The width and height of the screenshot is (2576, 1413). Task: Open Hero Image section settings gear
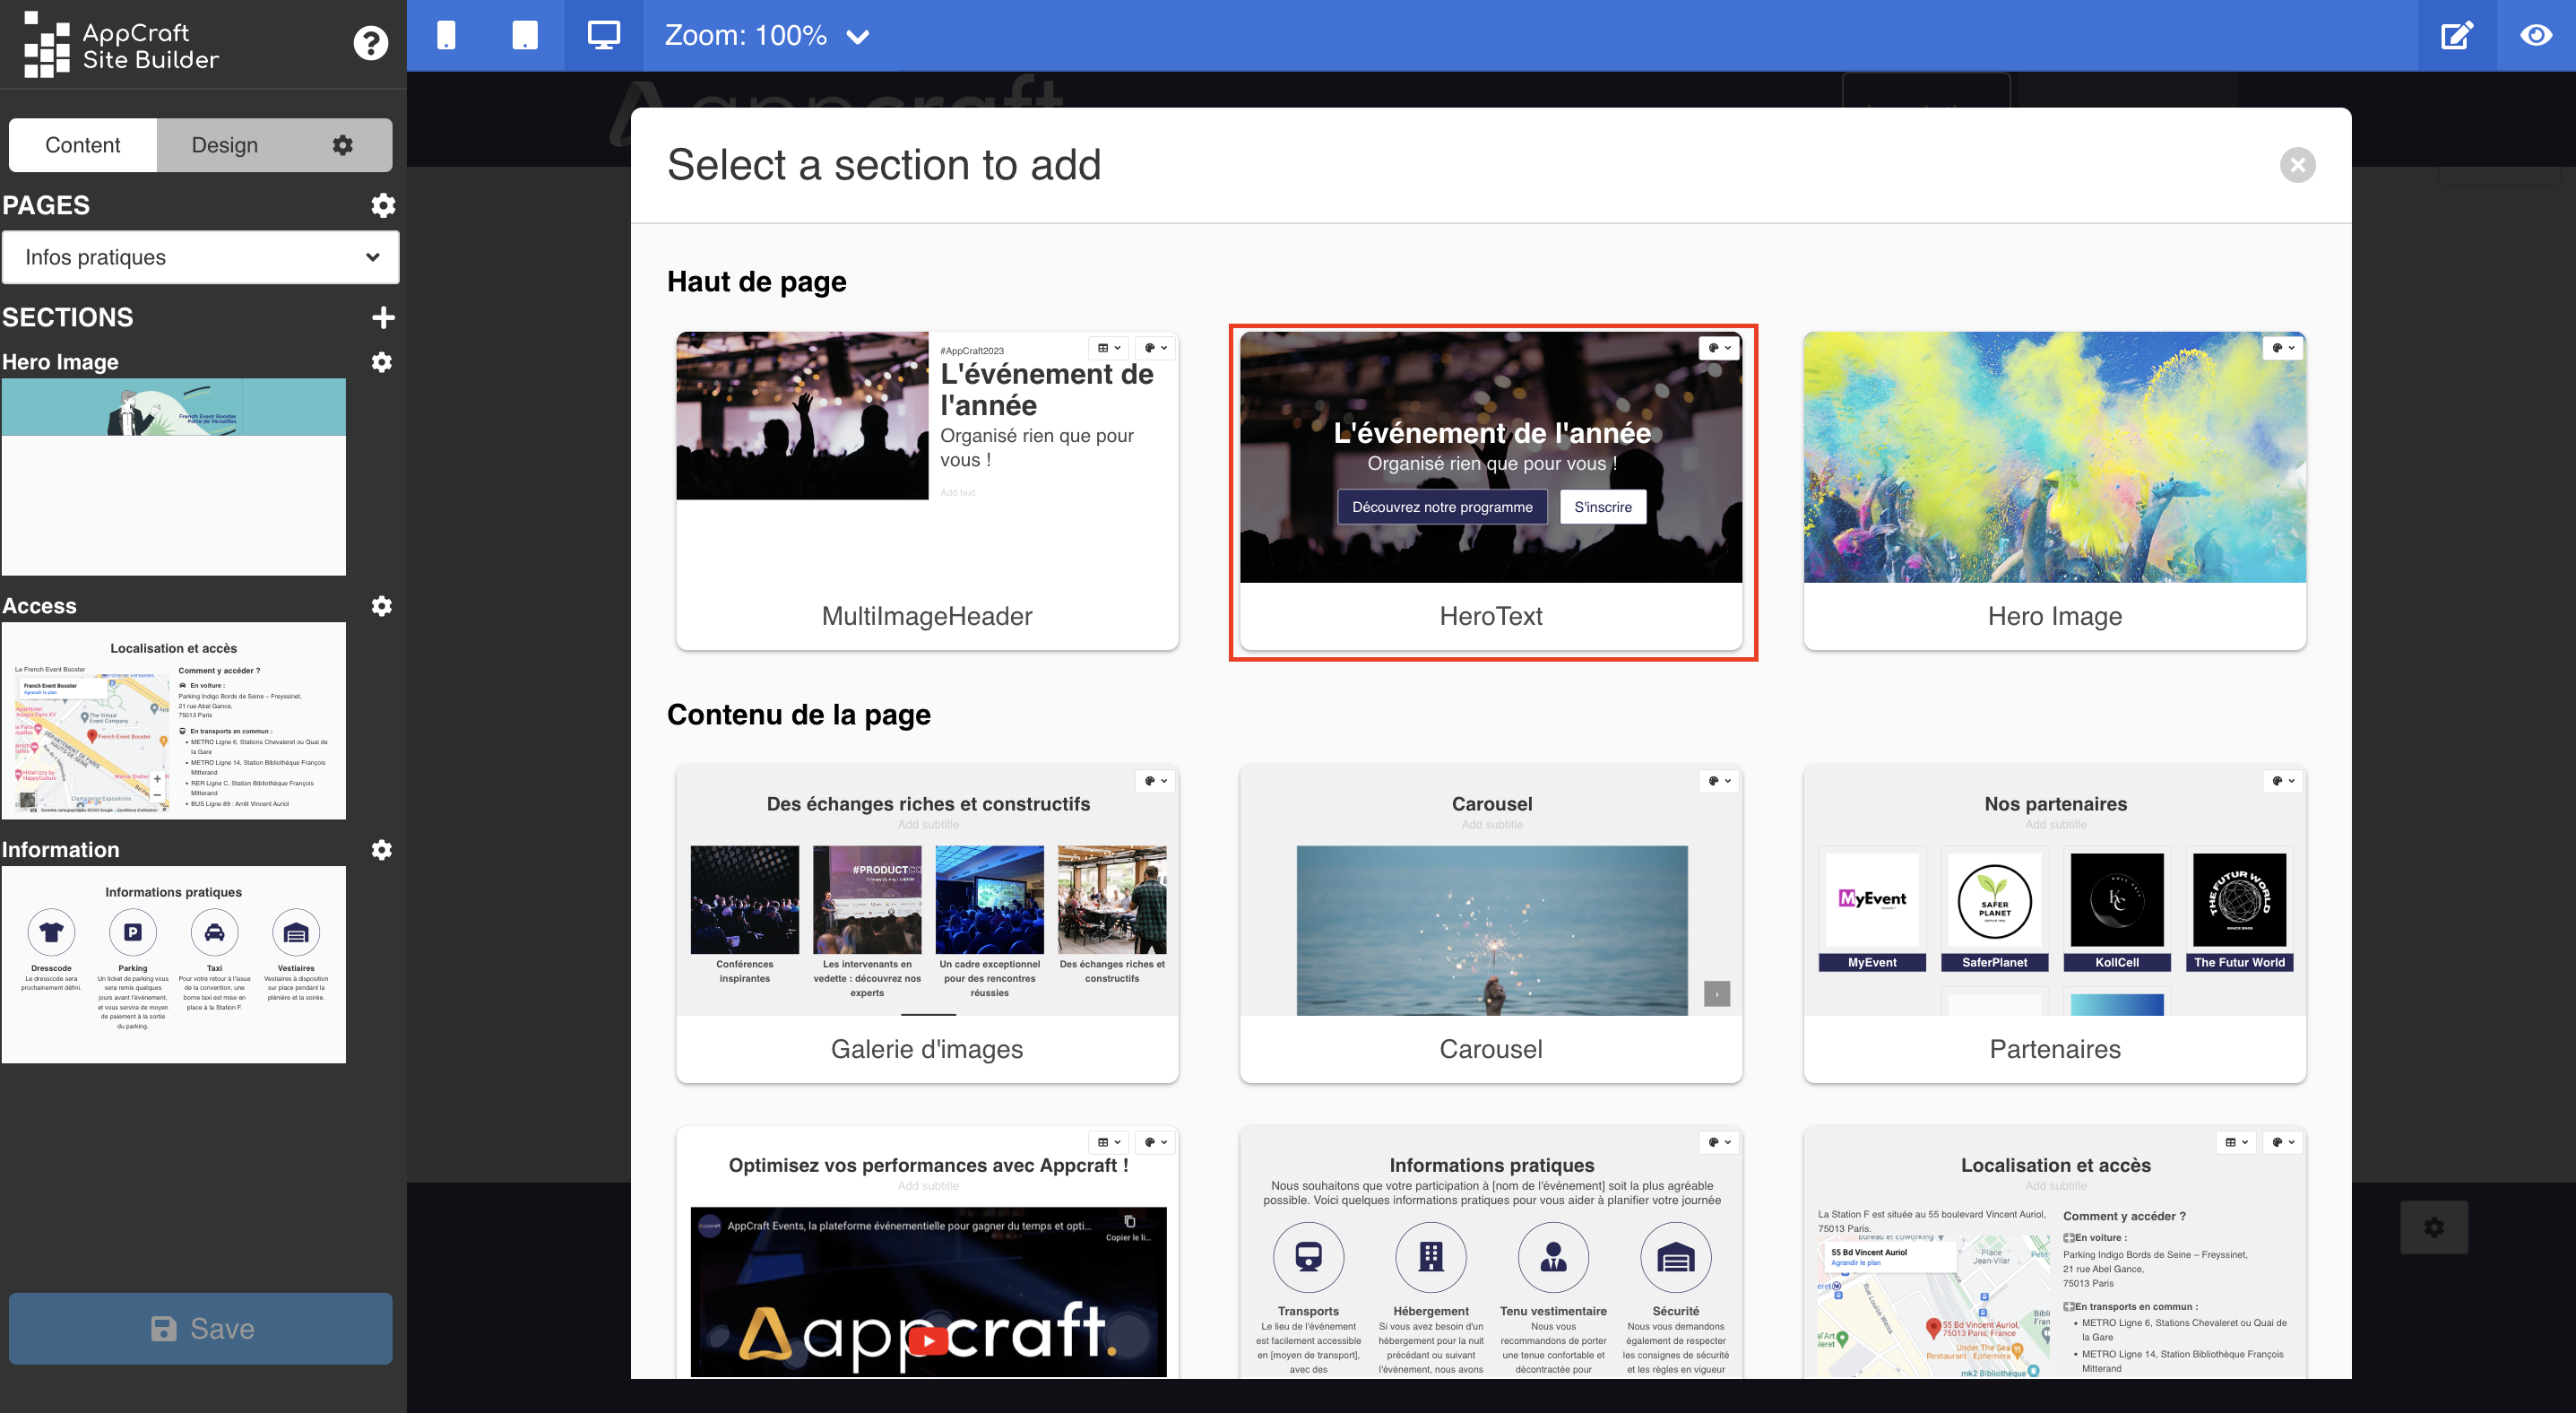pyautogui.click(x=381, y=362)
